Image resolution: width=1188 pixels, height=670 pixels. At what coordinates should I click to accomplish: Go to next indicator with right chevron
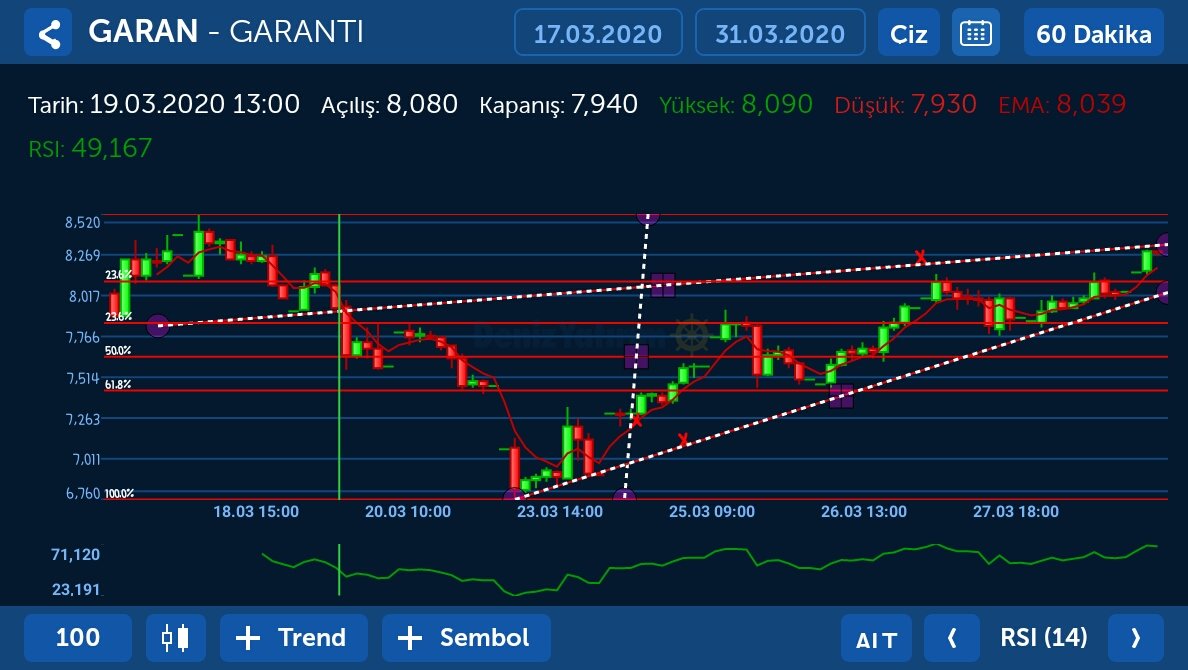[x=1135, y=637]
